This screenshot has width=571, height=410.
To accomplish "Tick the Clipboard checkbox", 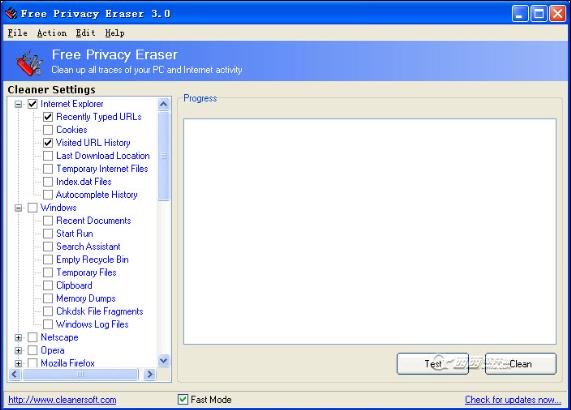I will (x=48, y=285).
